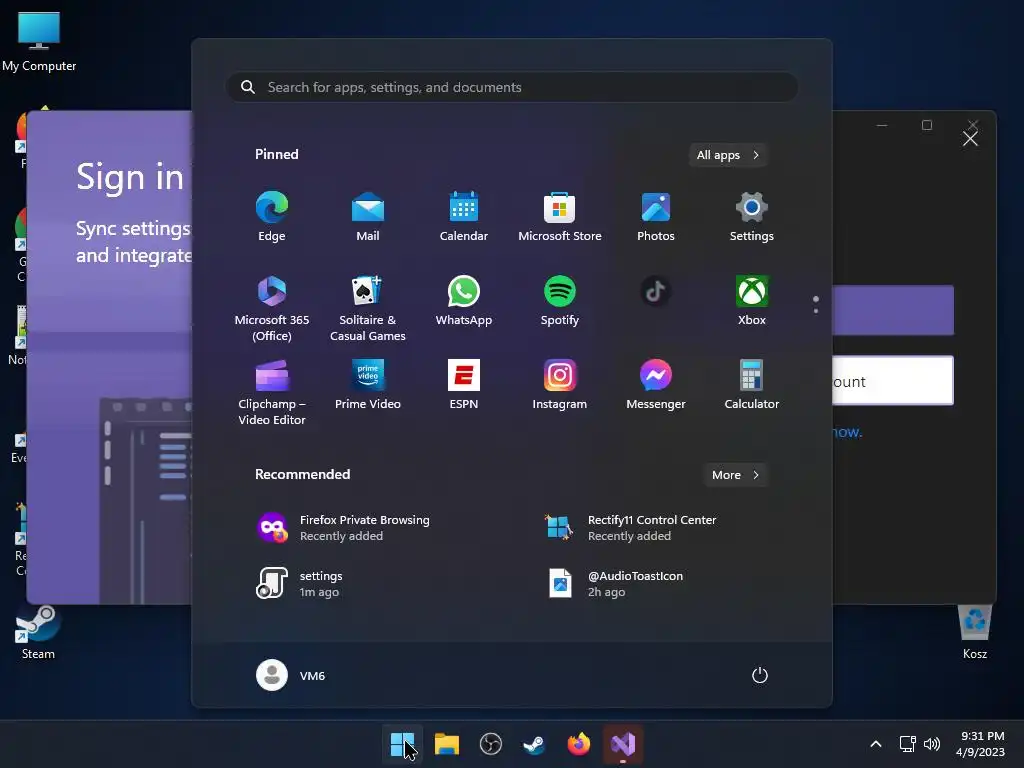Open volume control in tray
Image resolution: width=1024 pixels, height=768 pixels.
point(932,744)
